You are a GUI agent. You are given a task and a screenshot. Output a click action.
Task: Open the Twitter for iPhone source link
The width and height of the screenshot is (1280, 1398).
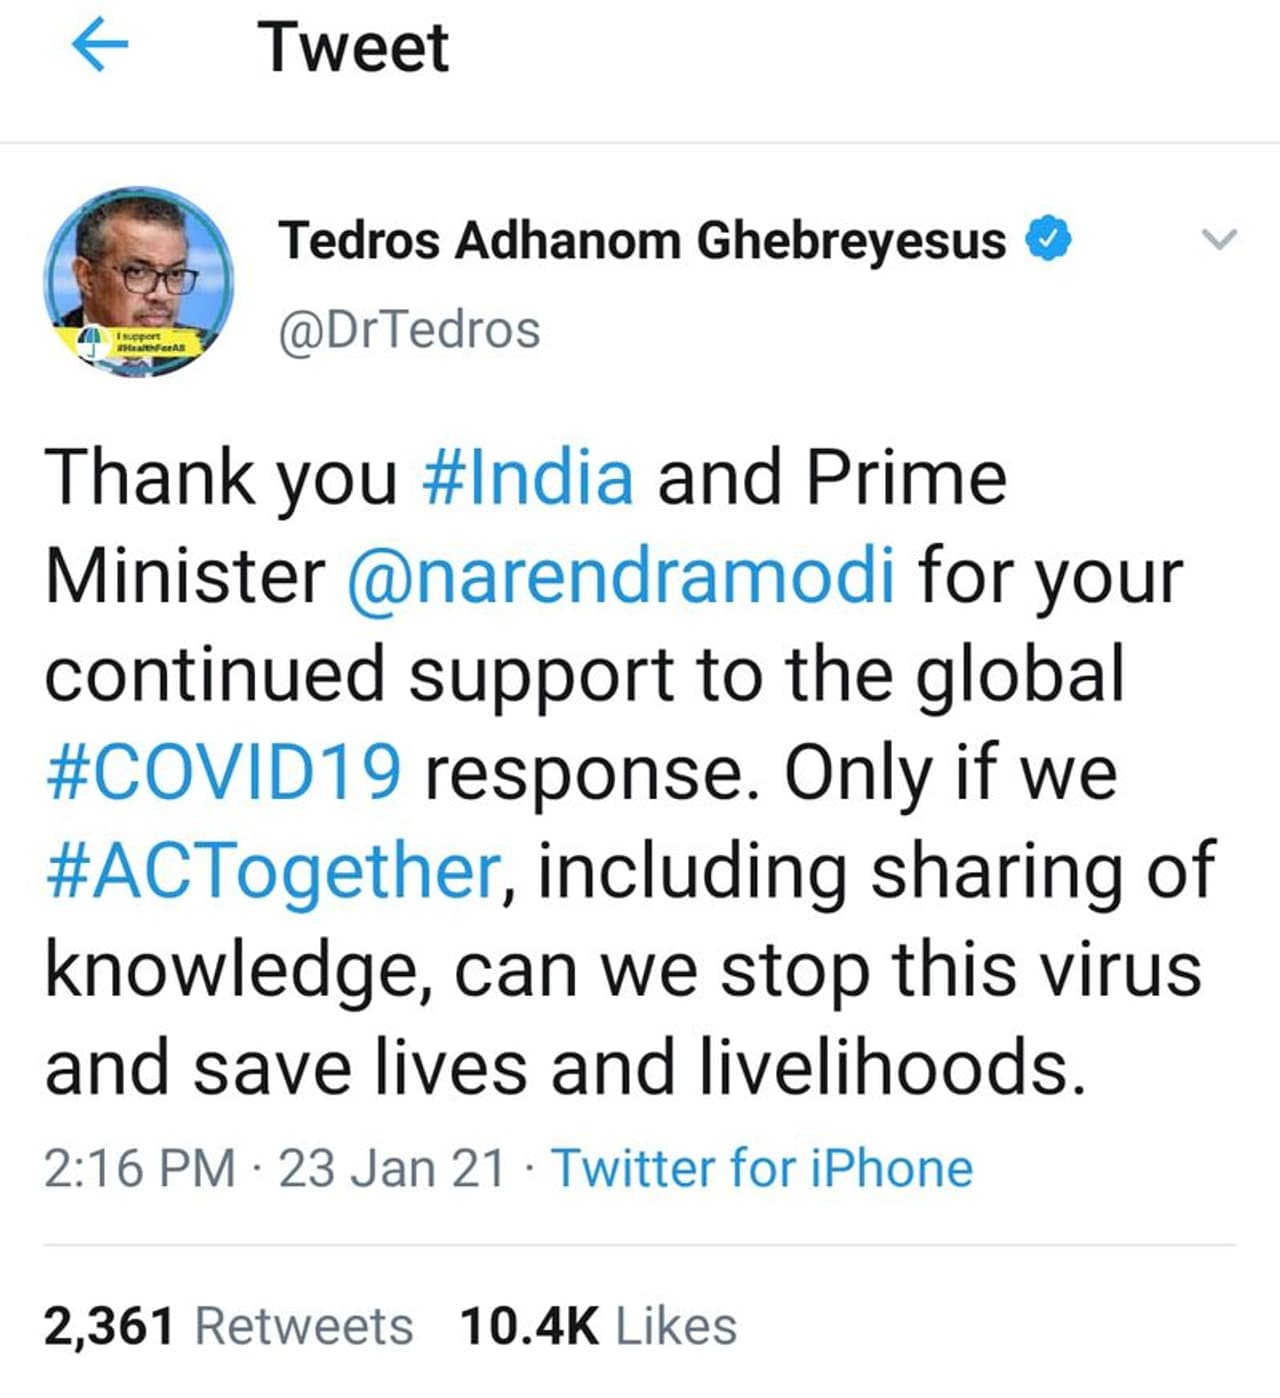tap(762, 1168)
